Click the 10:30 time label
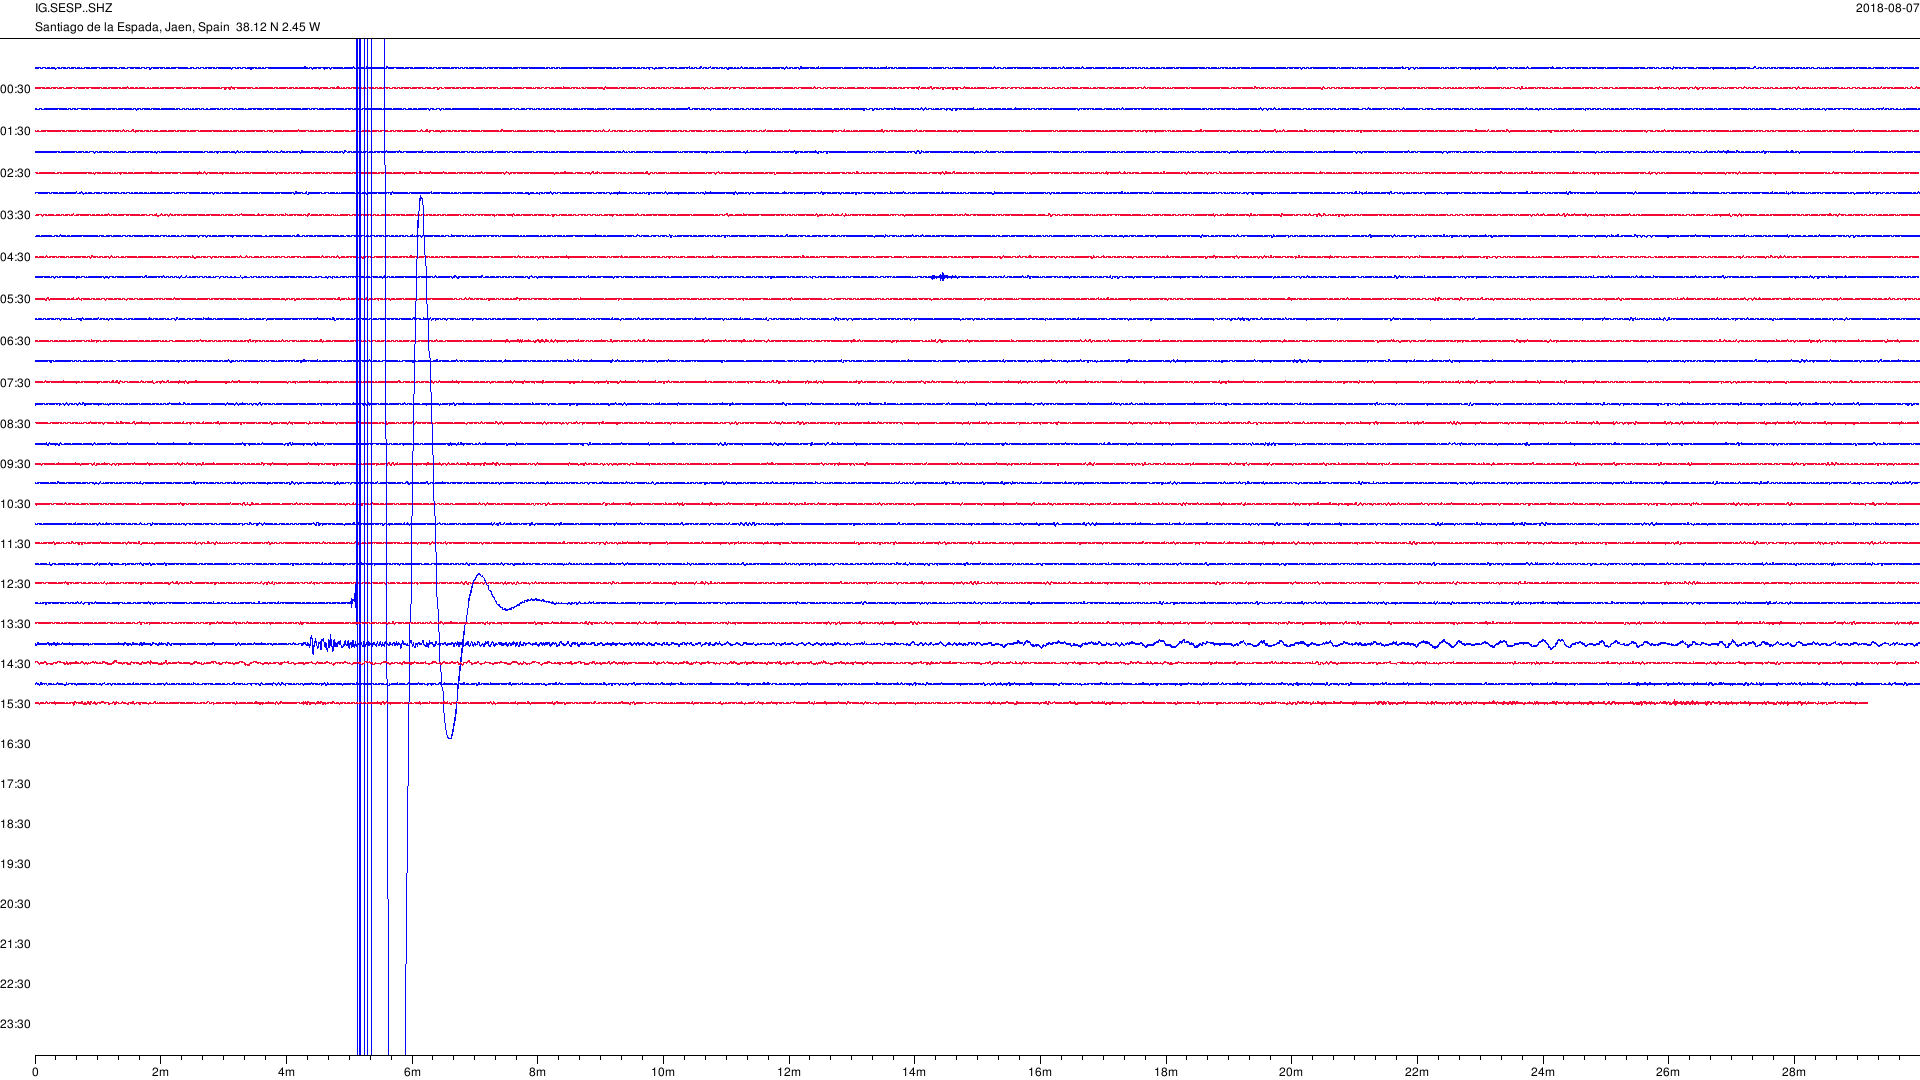The width and height of the screenshot is (1920, 1080). 15,504
